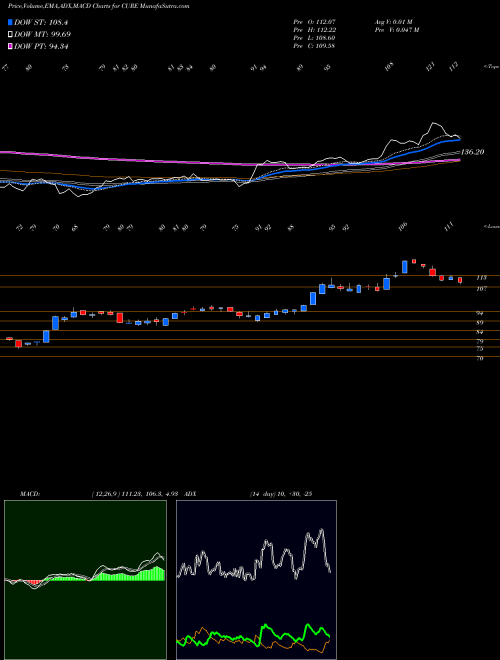Click the 113 price level label
The image size is (500, 660).
click(x=481, y=278)
